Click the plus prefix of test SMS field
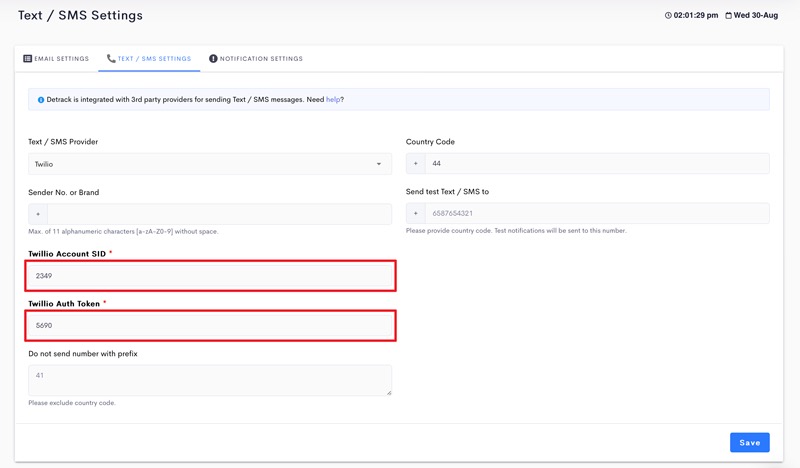Viewport: 800px width, 468px height. 416,213
